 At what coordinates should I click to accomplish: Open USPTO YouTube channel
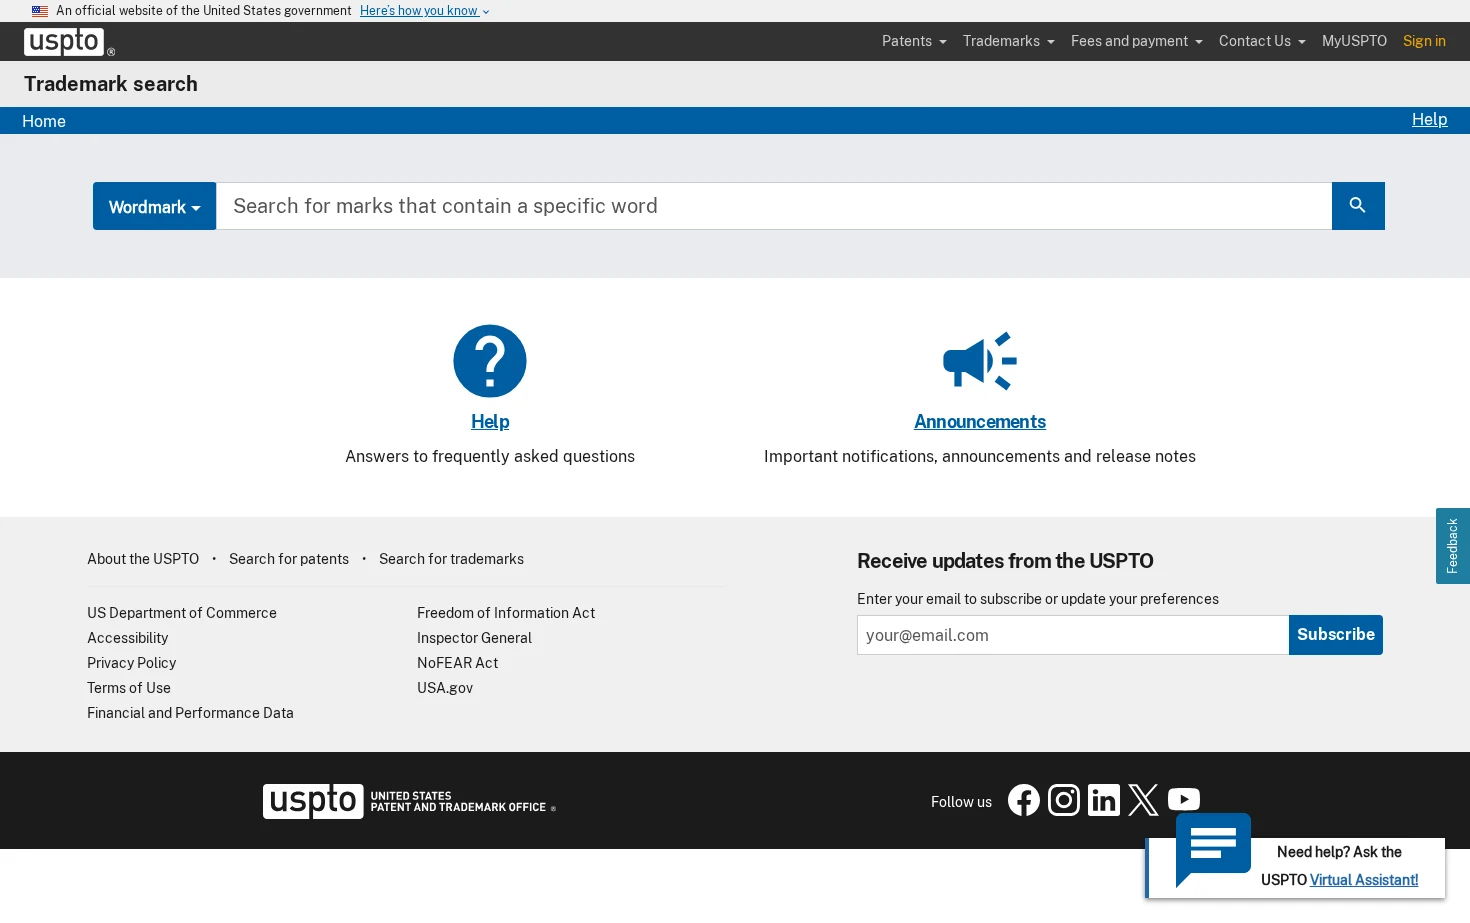tap(1184, 800)
